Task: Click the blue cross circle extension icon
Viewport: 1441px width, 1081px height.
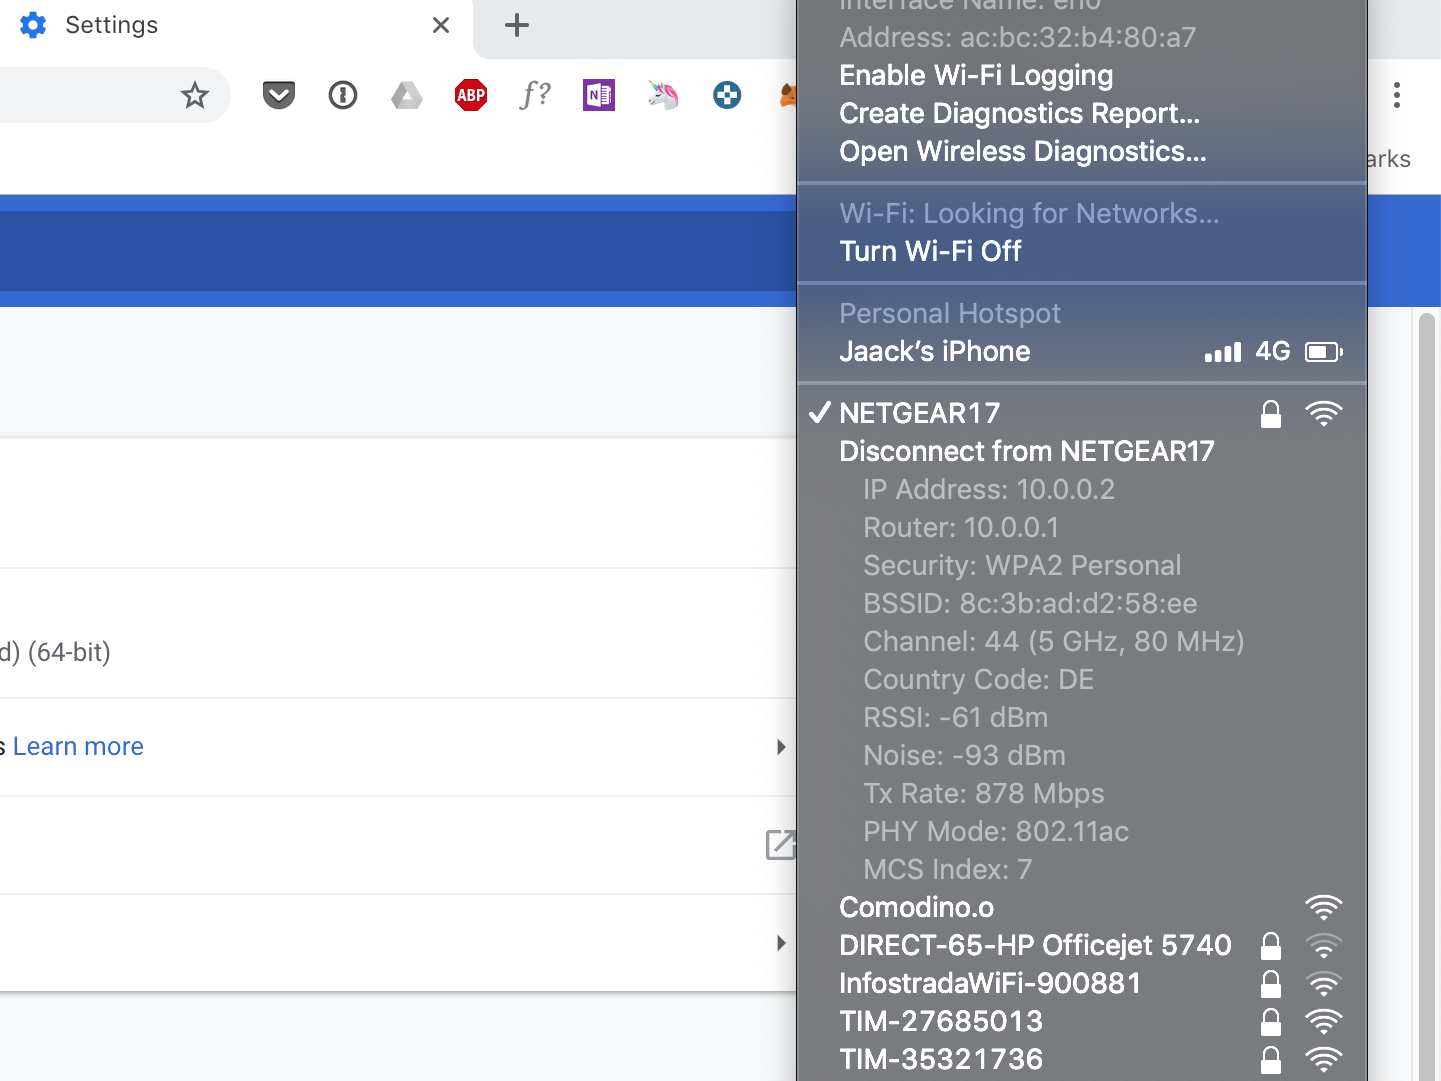Action: (727, 96)
